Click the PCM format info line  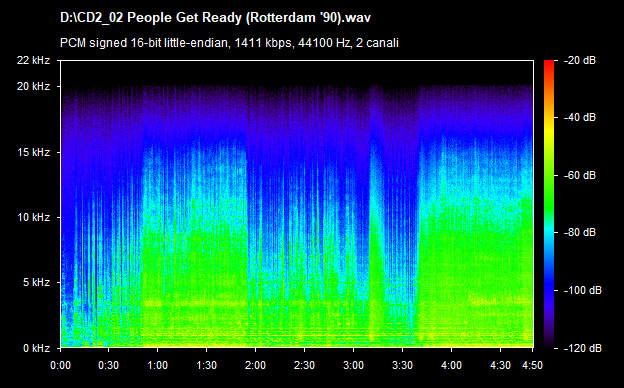(229, 43)
